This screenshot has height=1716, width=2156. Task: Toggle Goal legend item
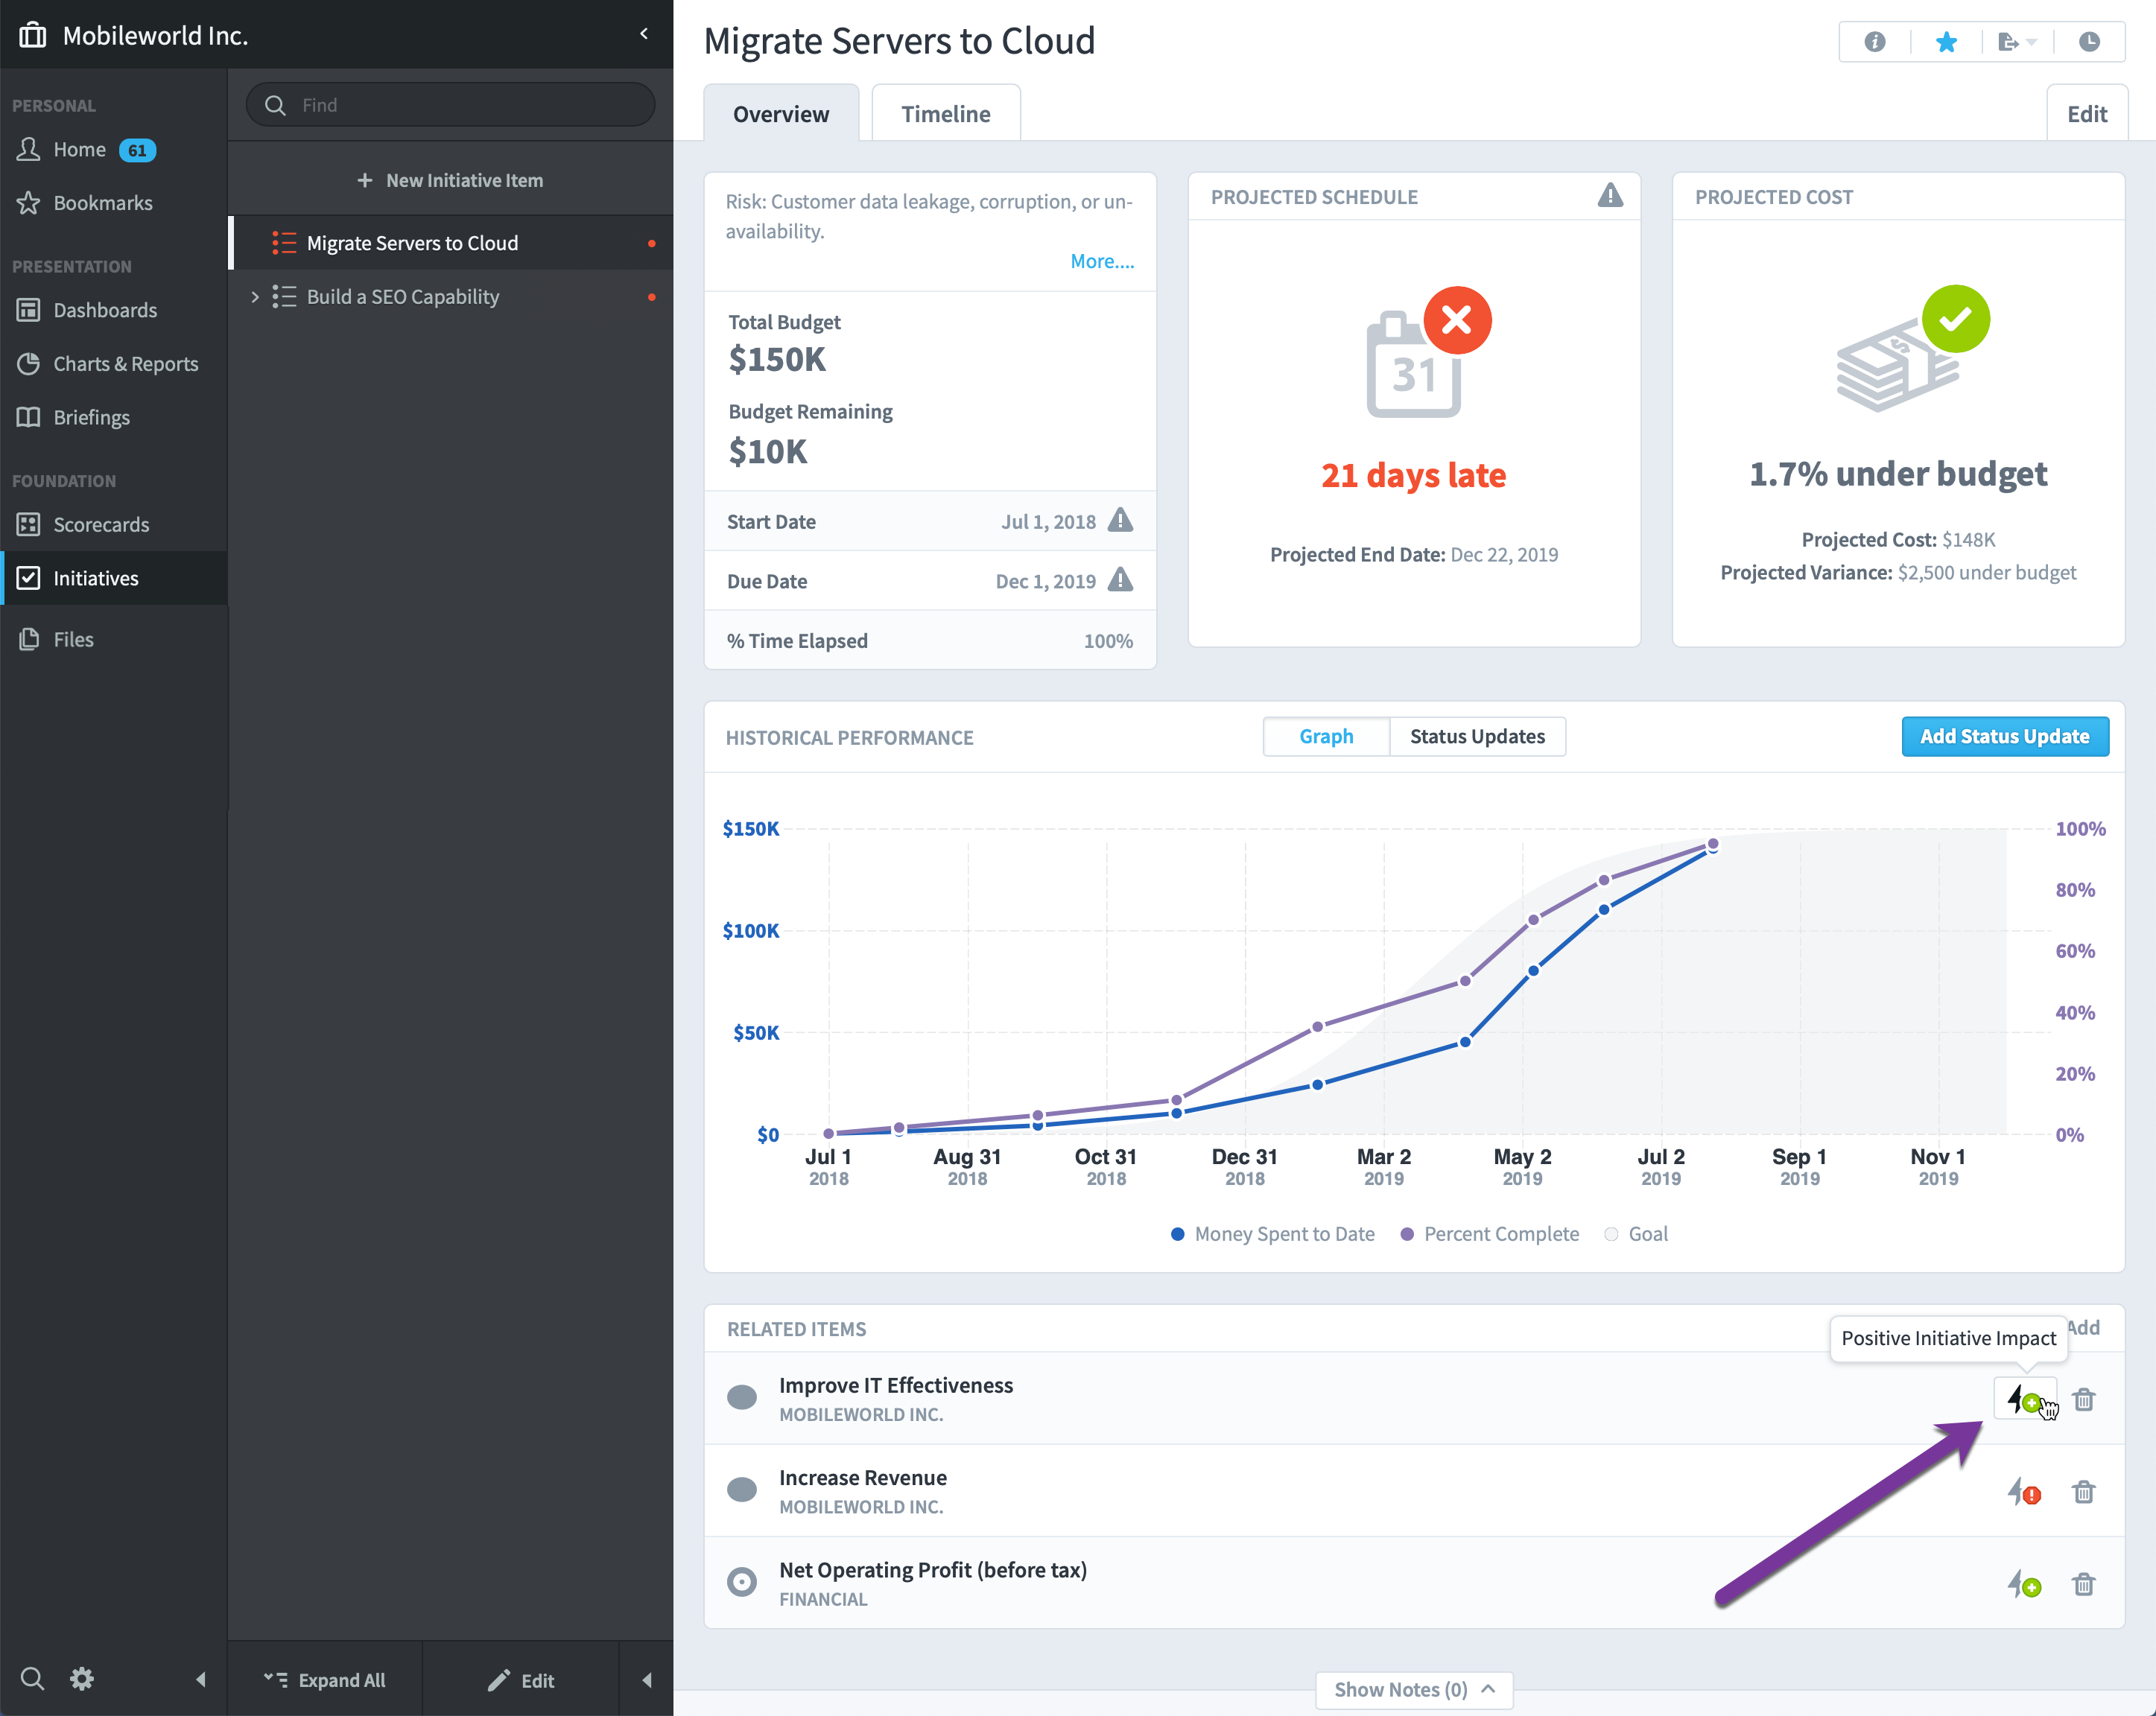tap(1636, 1234)
